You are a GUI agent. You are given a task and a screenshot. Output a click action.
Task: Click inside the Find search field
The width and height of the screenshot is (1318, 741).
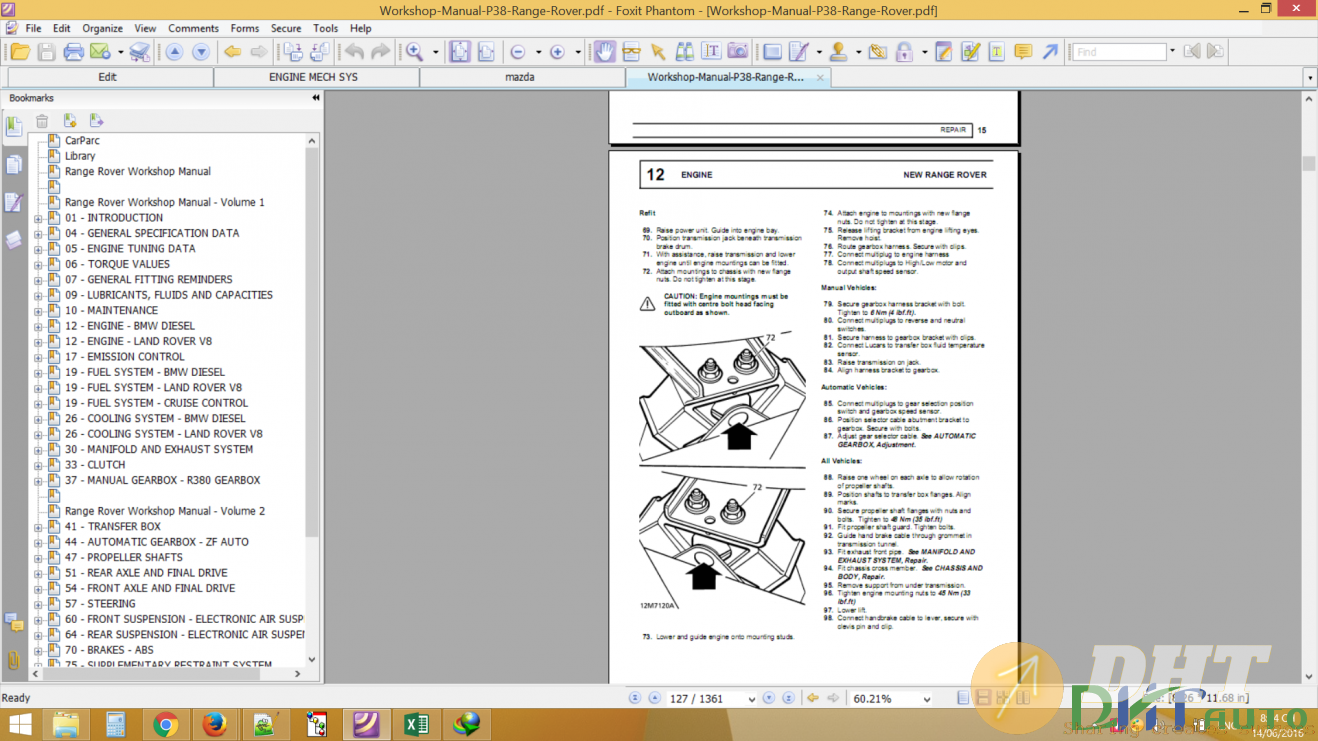(x=1119, y=52)
